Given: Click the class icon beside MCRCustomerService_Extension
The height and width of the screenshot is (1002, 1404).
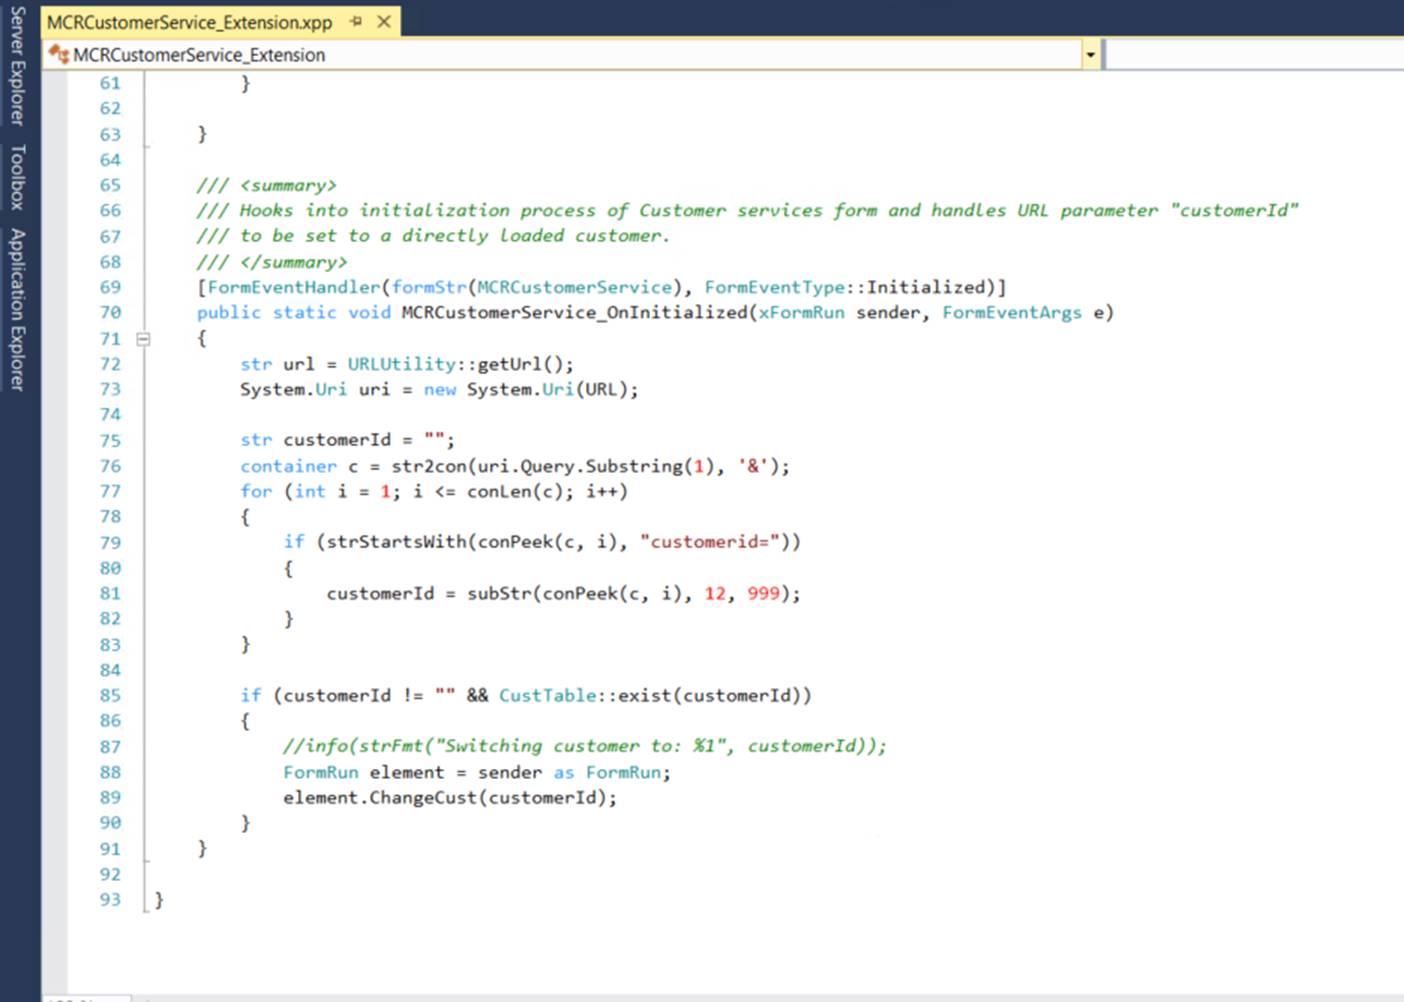Looking at the screenshot, I should (x=59, y=54).
